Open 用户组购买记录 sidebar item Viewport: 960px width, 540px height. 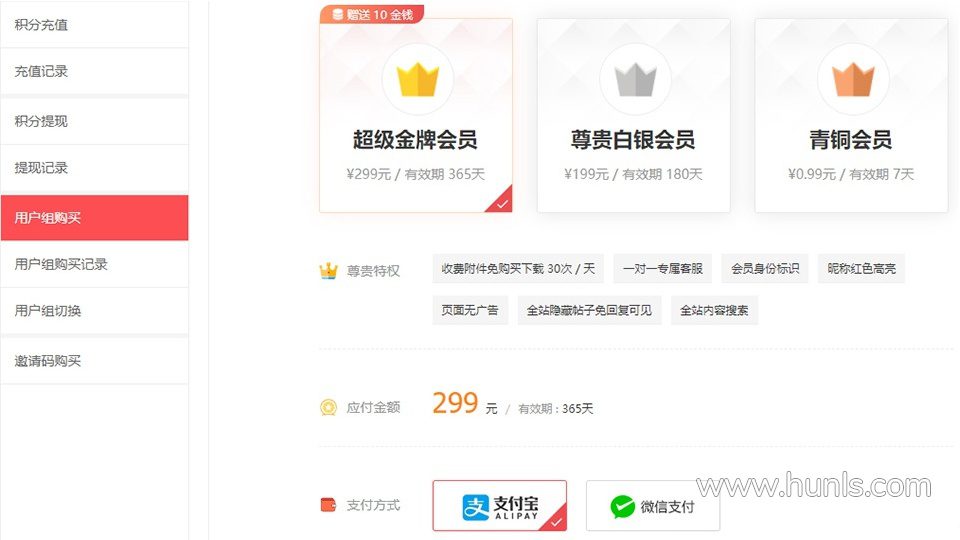click(x=94, y=264)
